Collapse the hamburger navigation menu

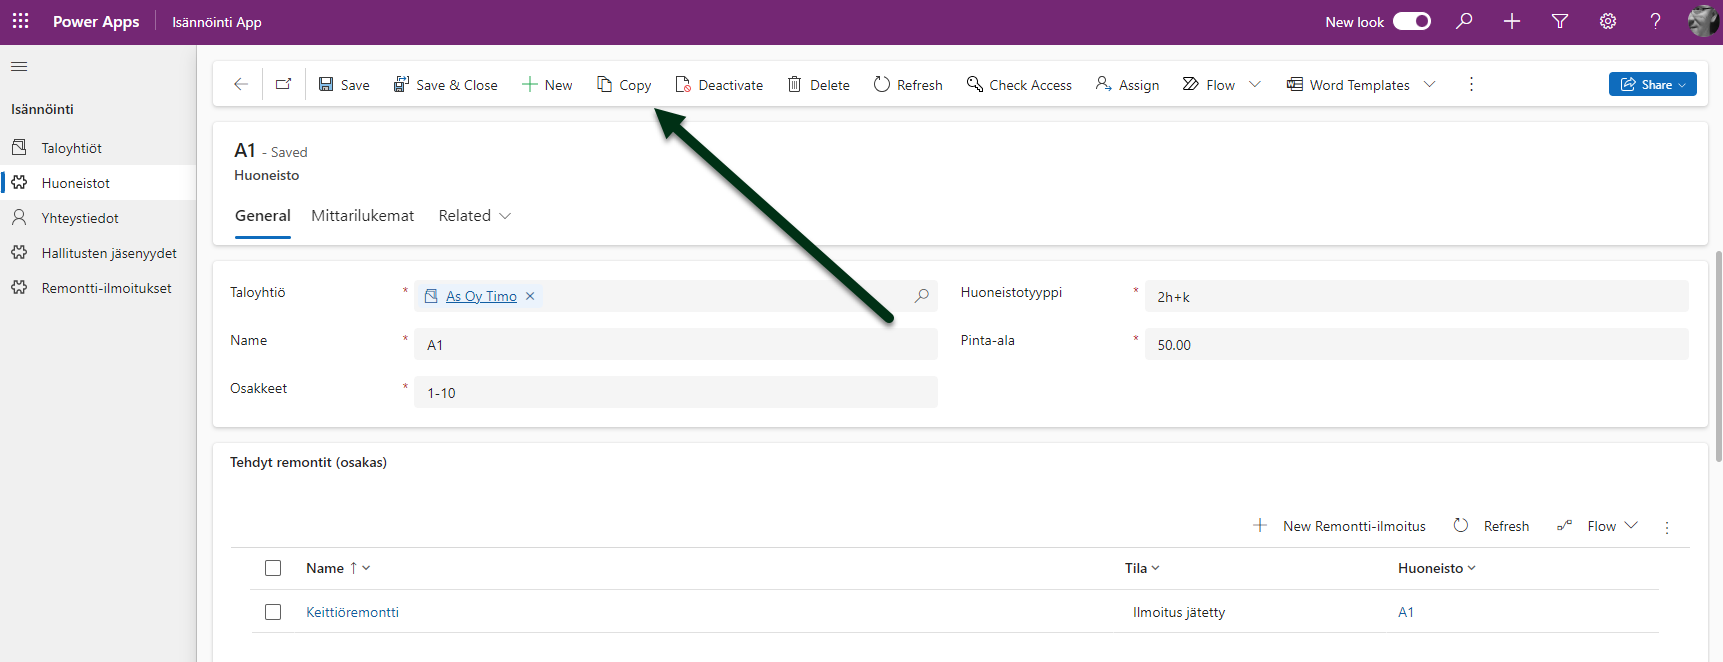click(19, 67)
